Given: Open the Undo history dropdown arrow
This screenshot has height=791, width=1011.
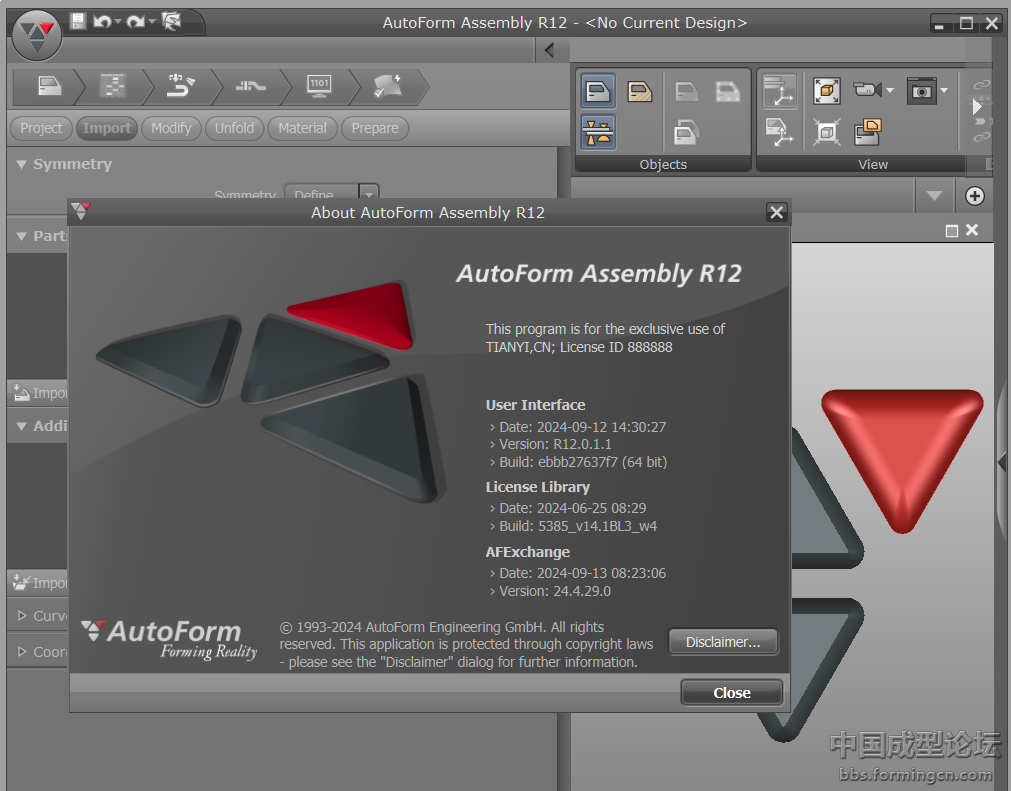Looking at the screenshot, I should point(118,22).
